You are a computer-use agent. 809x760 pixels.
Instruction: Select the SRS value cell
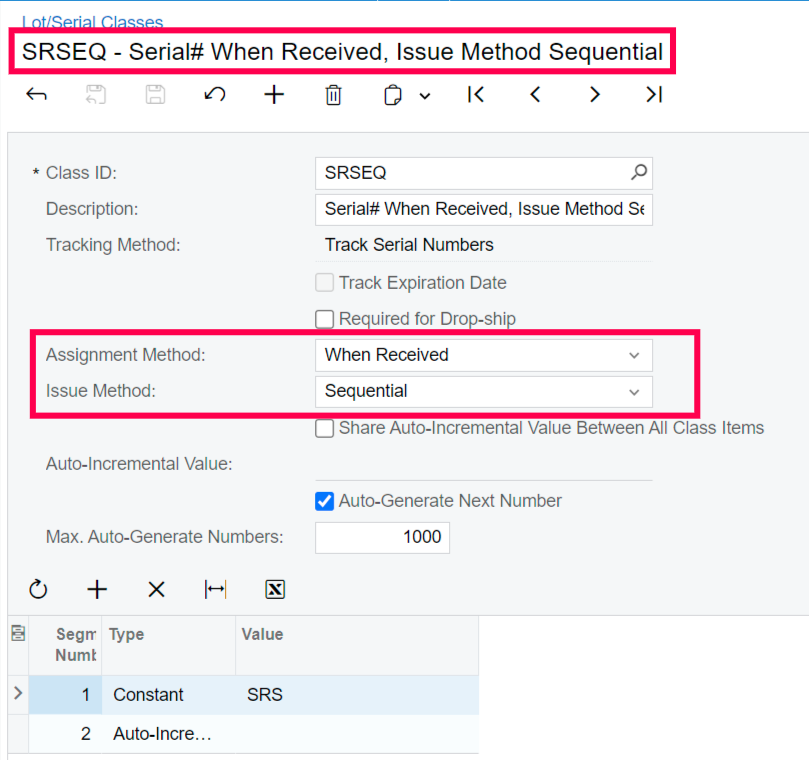(x=357, y=694)
